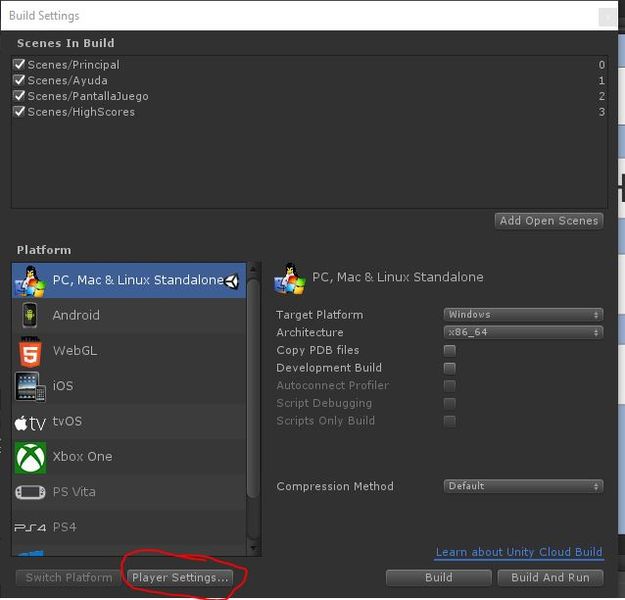Toggle the Autoconnect Profiler checkbox
Image resolution: width=625 pixels, height=600 pixels.
pos(450,386)
